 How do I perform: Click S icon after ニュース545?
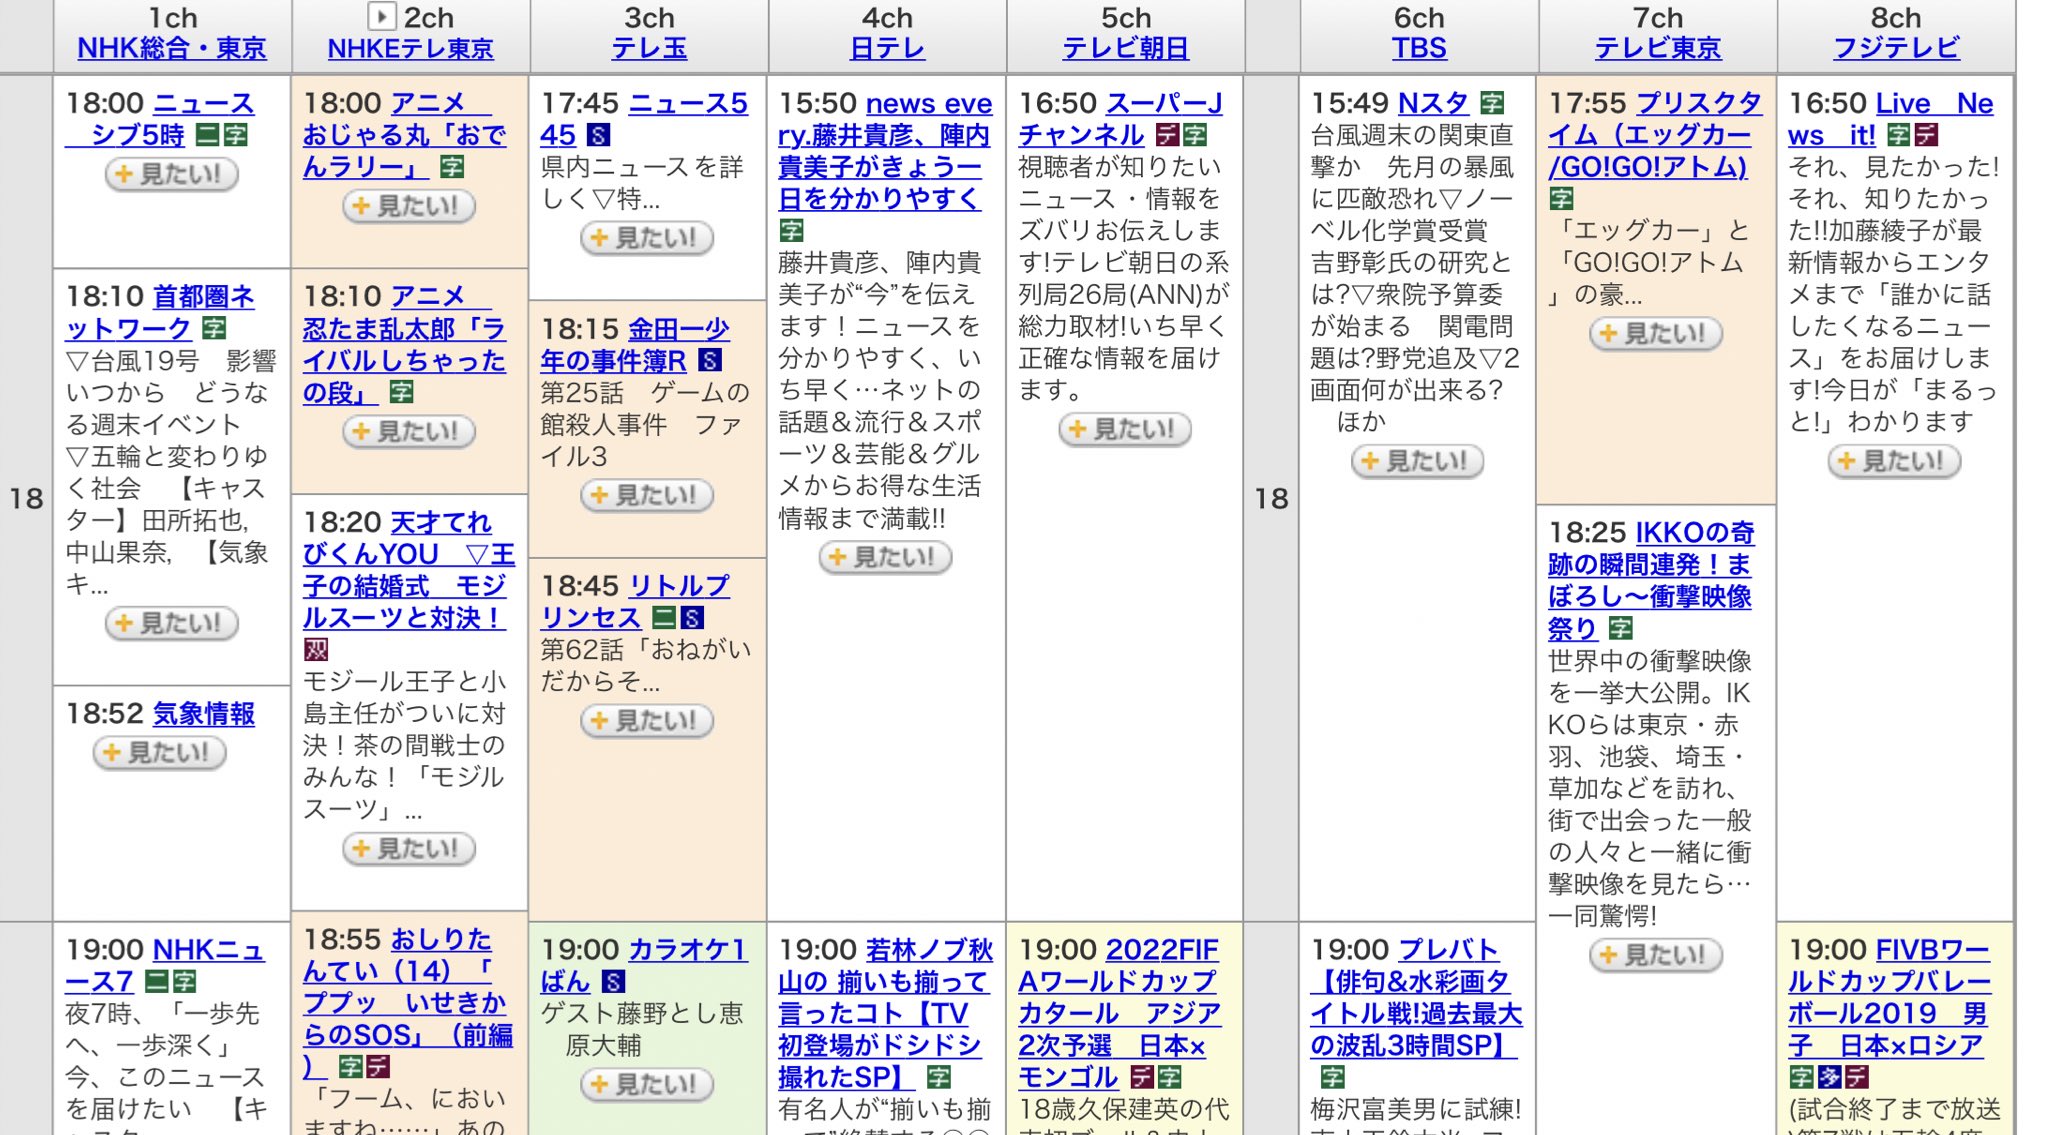(598, 135)
